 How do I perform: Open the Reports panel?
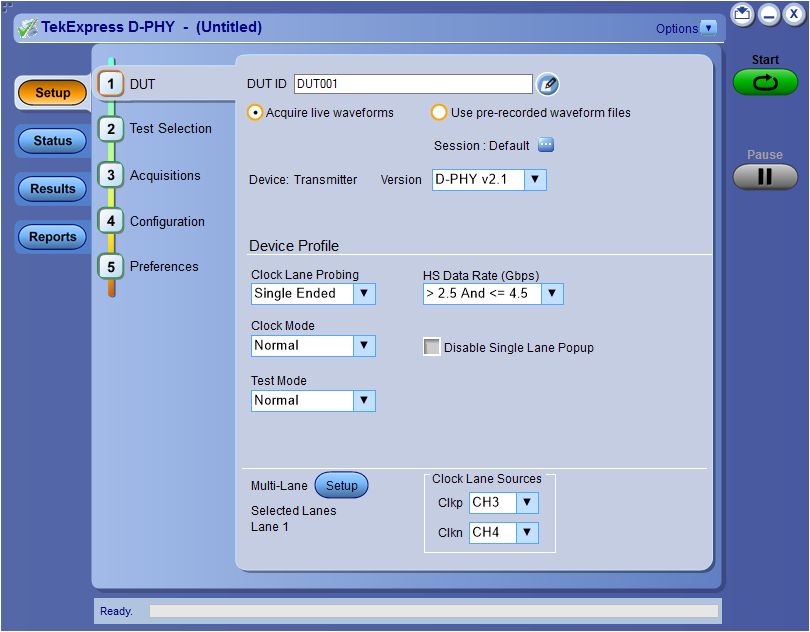tap(51, 237)
